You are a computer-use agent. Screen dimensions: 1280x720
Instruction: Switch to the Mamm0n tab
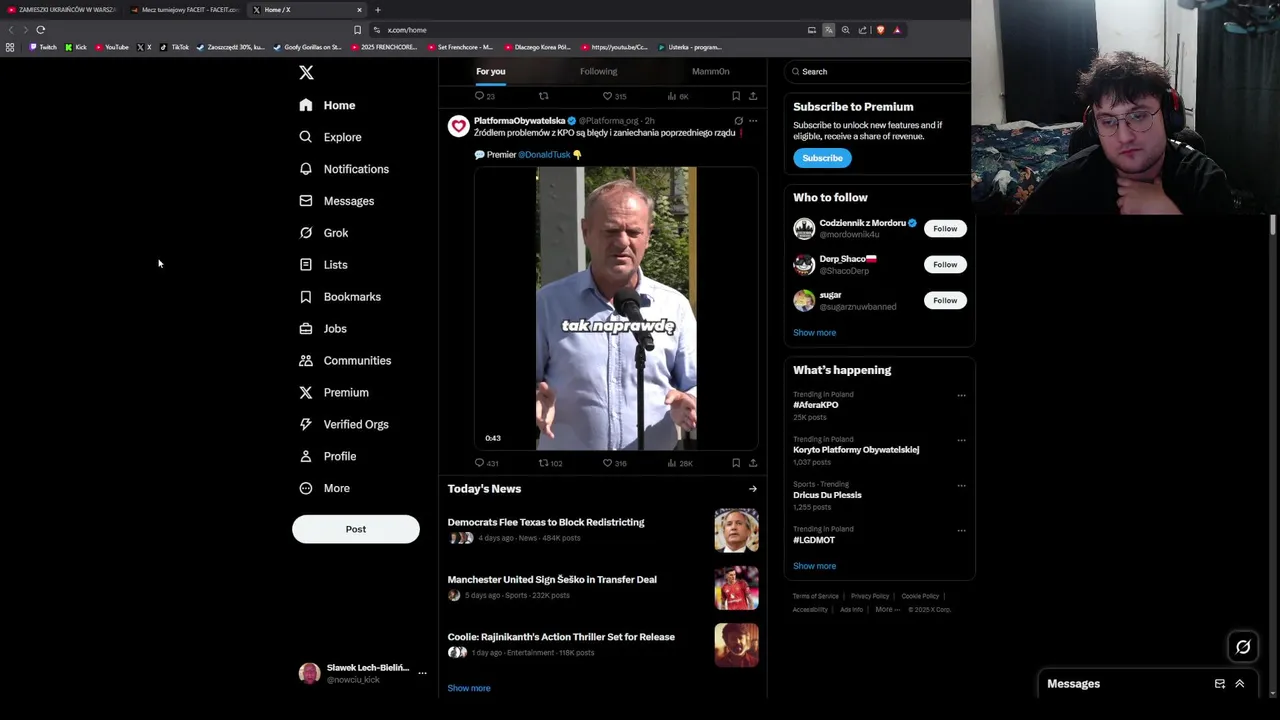(711, 72)
